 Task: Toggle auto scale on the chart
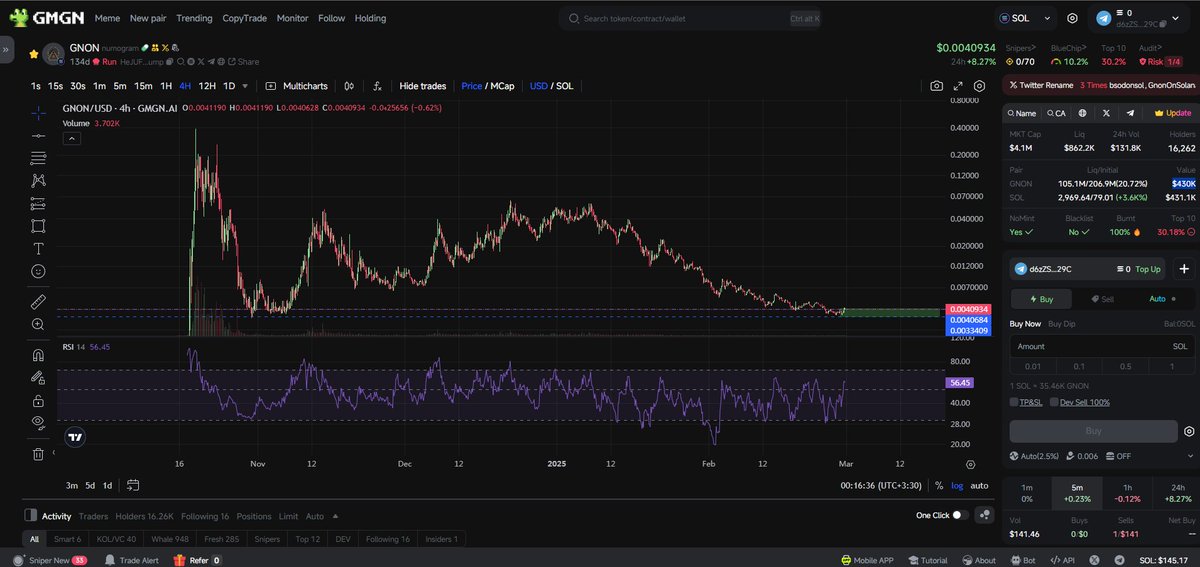(x=979, y=485)
